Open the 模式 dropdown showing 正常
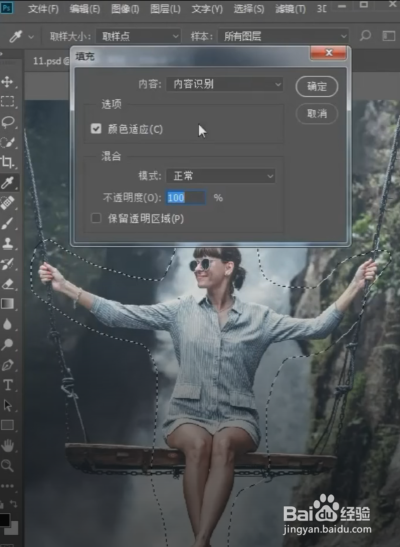This screenshot has height=547, width=400. click(x=221, y=176)
